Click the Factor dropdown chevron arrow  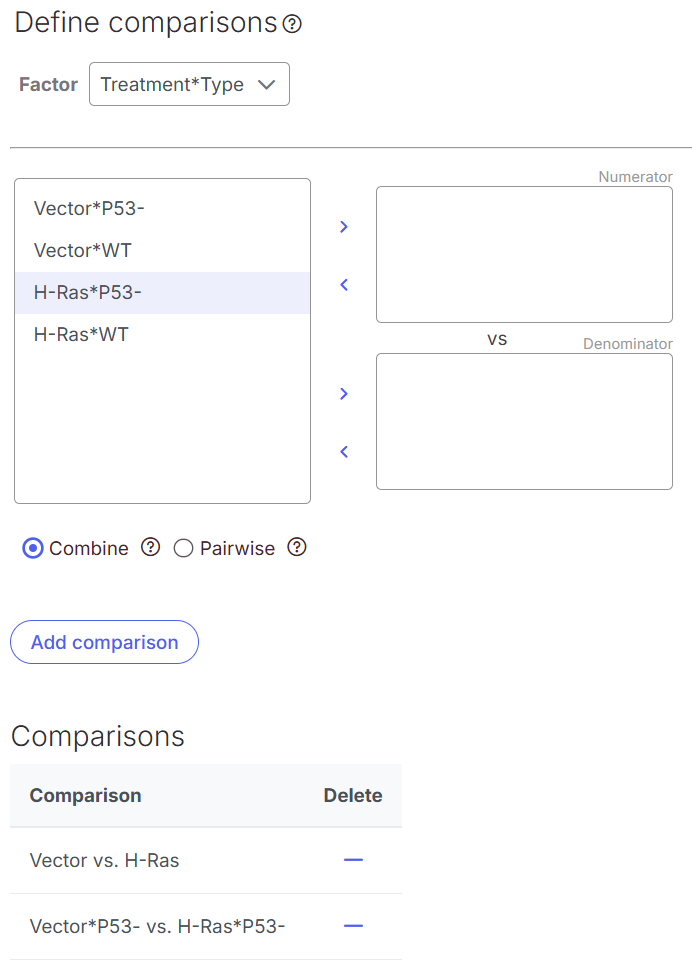point(266,85)
